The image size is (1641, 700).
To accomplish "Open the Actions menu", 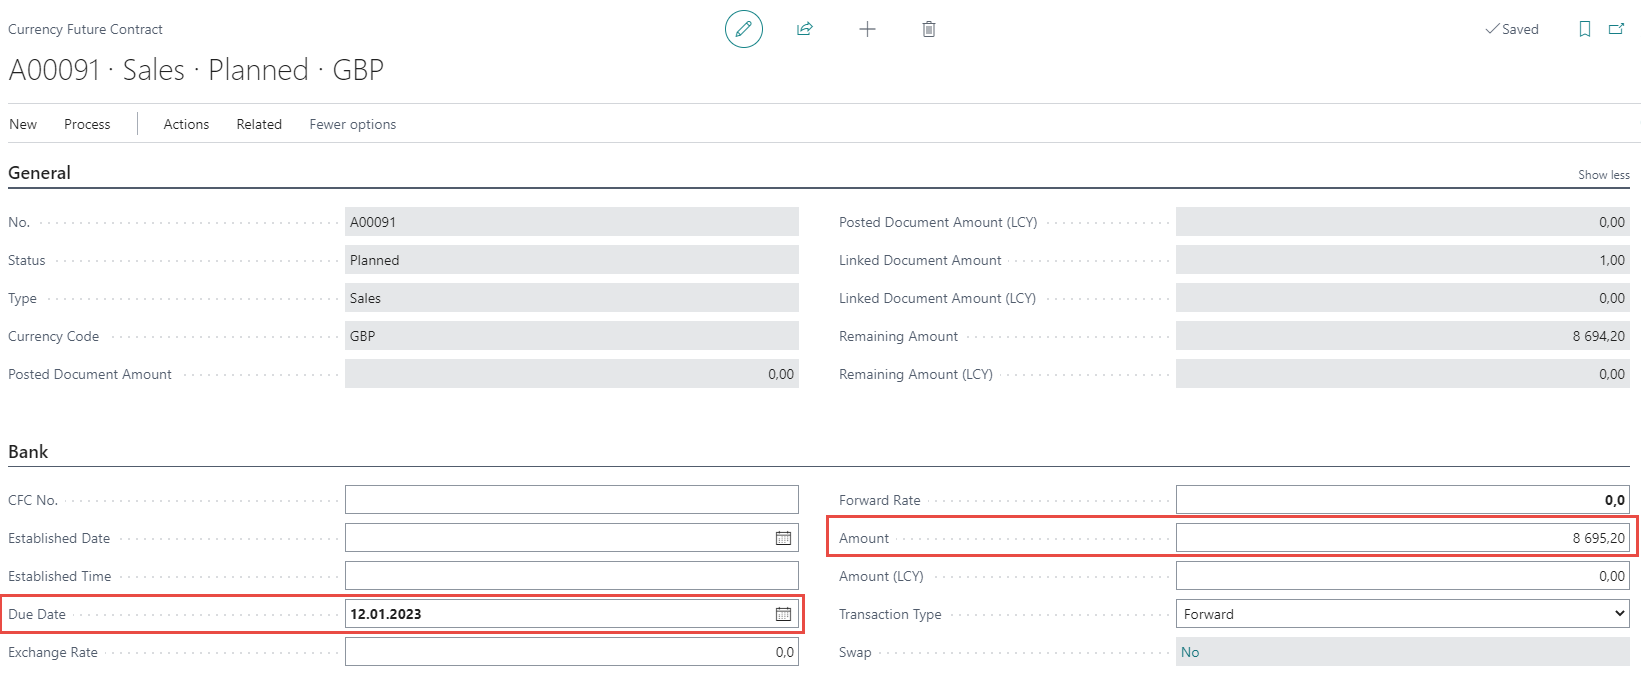I will 186,124.
